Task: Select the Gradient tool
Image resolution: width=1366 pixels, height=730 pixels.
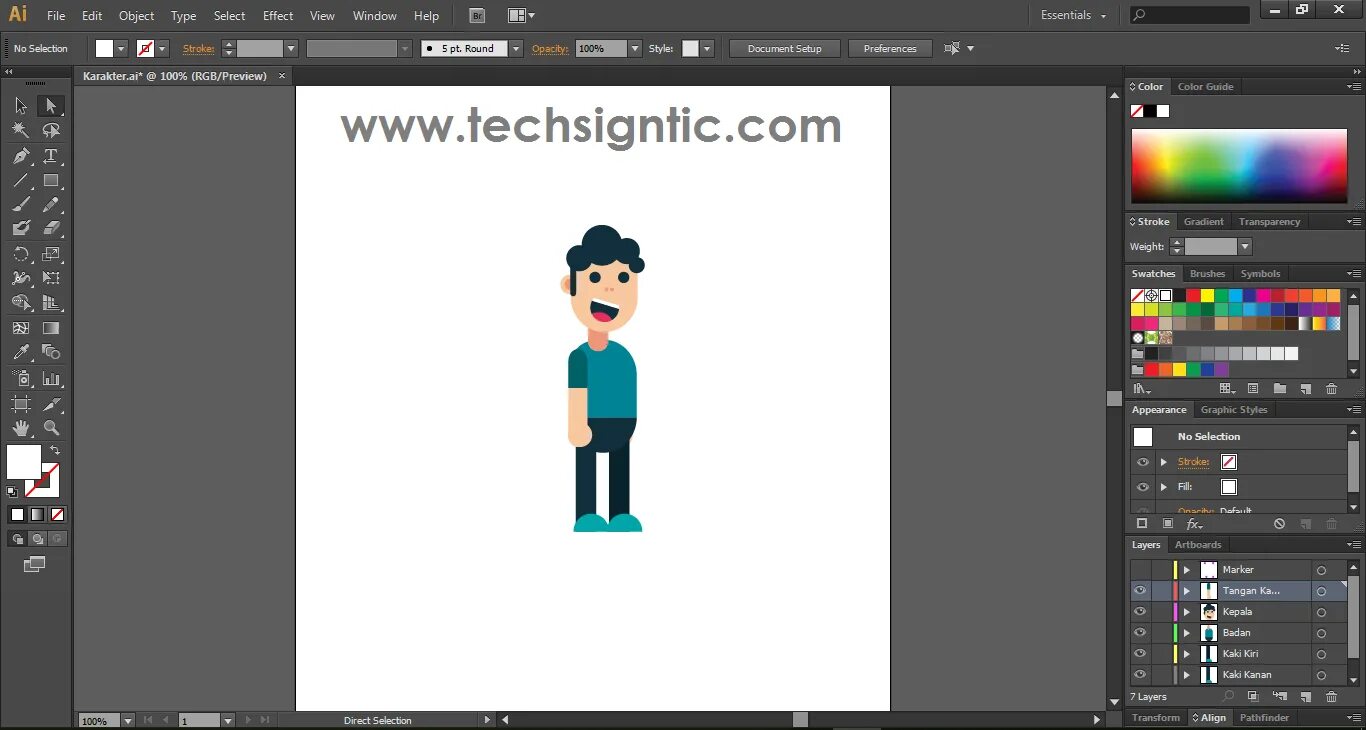Action: [x=50, y=328]
